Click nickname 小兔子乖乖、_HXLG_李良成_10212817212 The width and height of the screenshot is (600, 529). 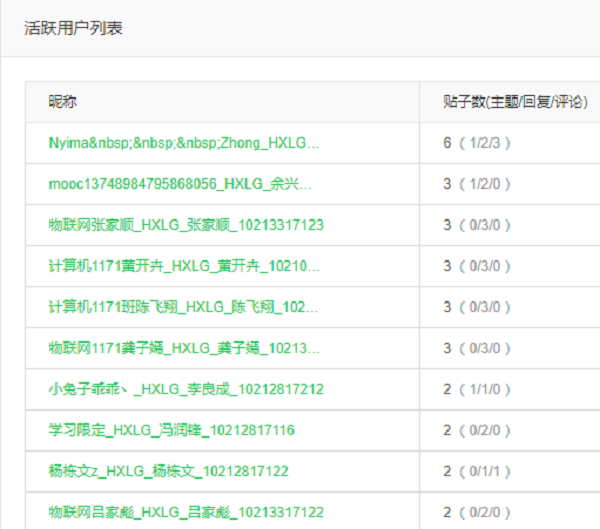(x=186, y=389)
